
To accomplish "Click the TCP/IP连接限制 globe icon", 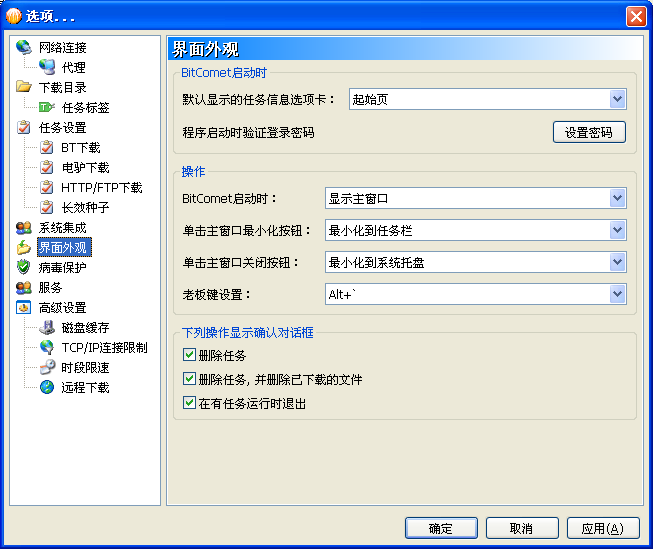I will point(47,347).
